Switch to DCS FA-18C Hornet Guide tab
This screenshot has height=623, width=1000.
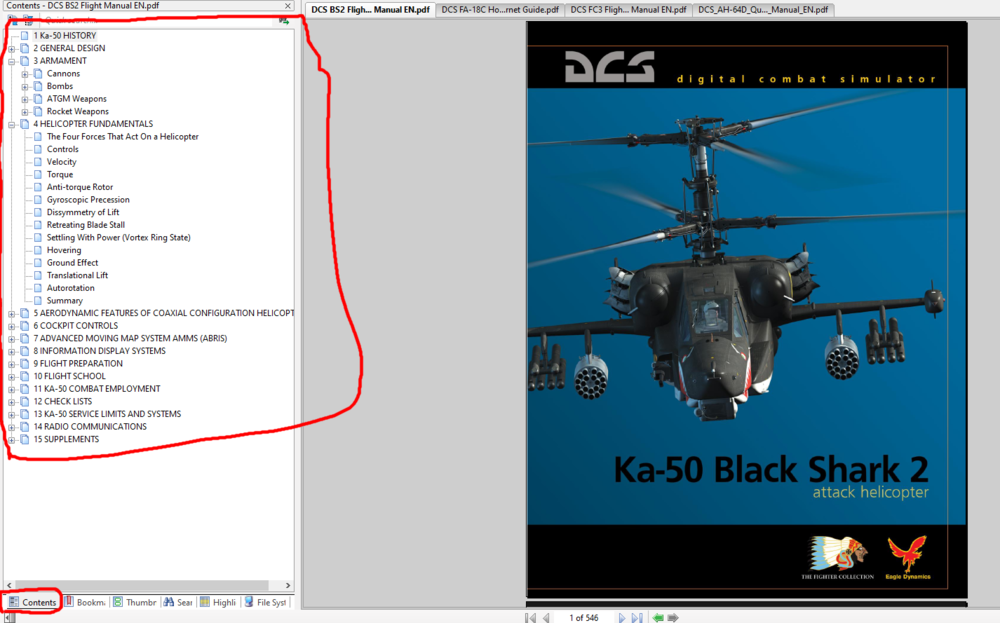500,10
